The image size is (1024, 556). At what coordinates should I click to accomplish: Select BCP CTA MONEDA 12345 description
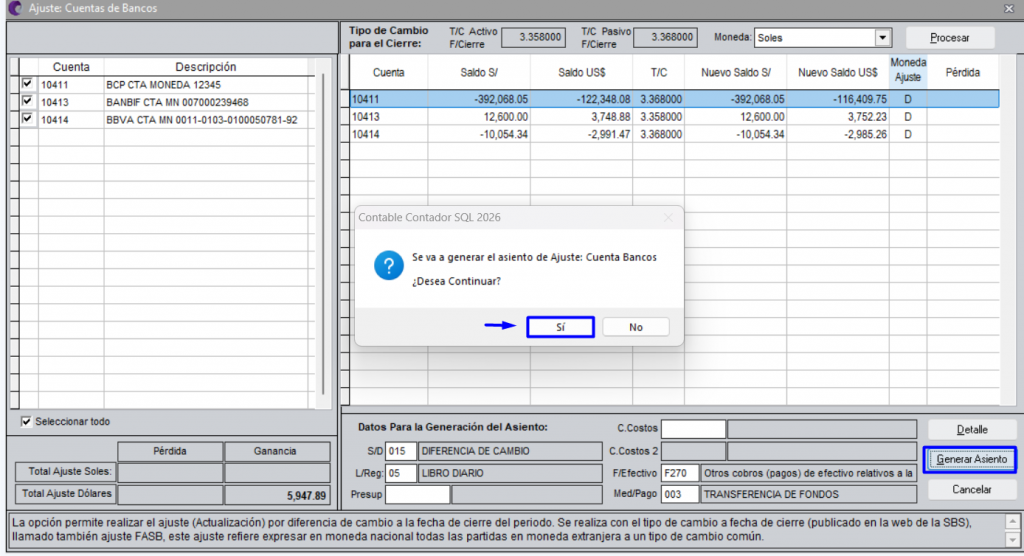coord(163,85)
